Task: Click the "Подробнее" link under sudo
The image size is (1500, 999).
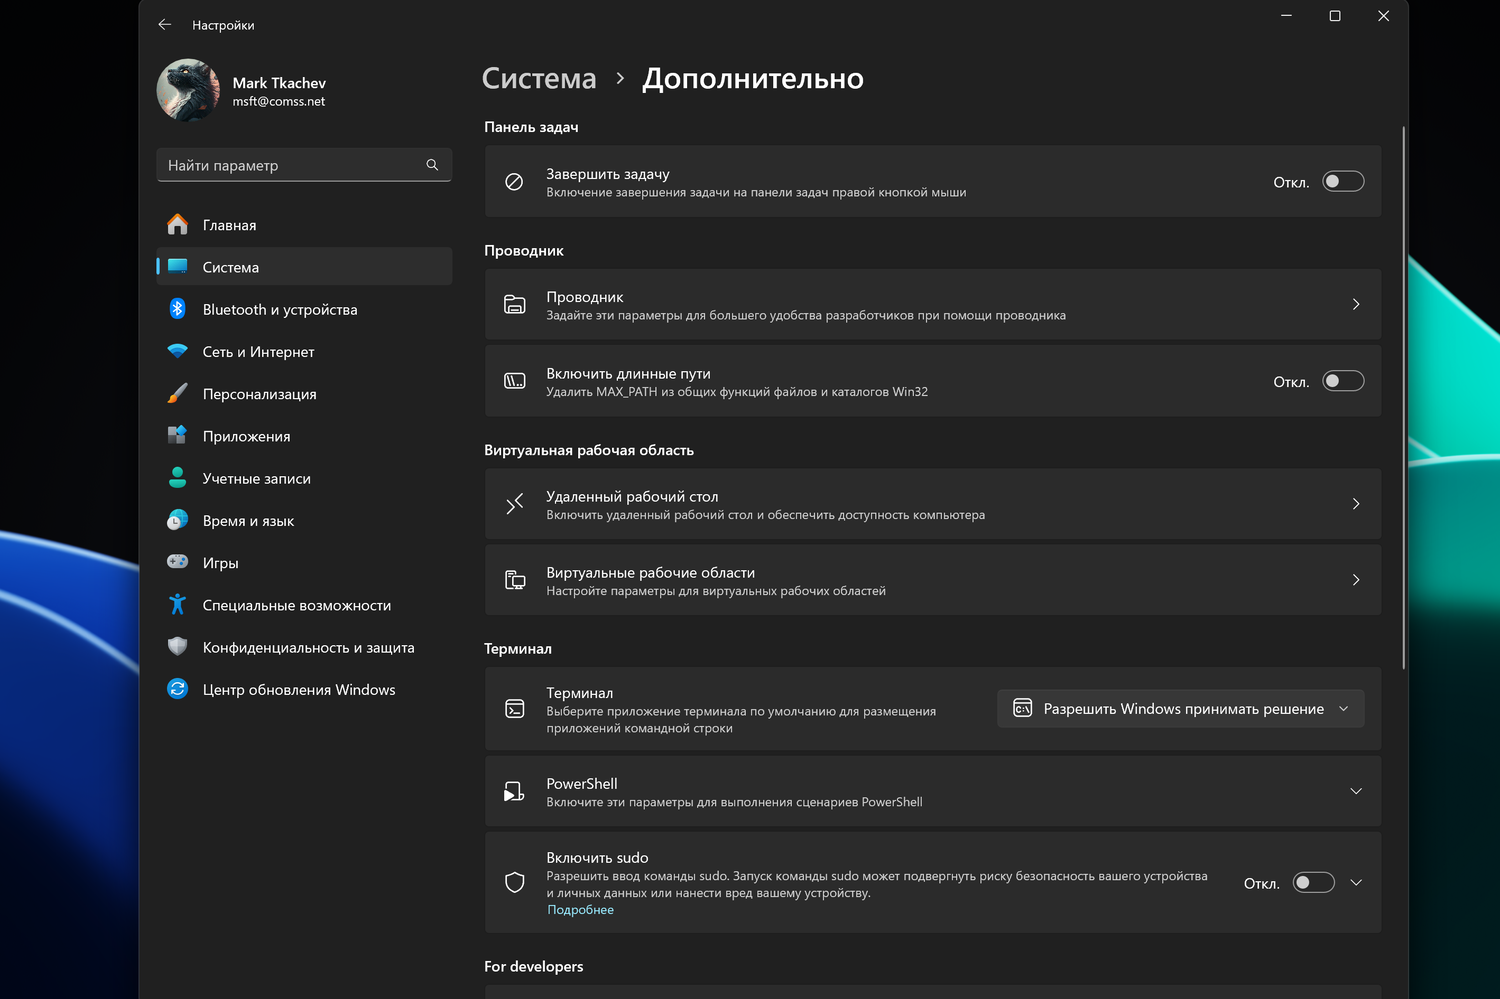Action: click(580, 910)
